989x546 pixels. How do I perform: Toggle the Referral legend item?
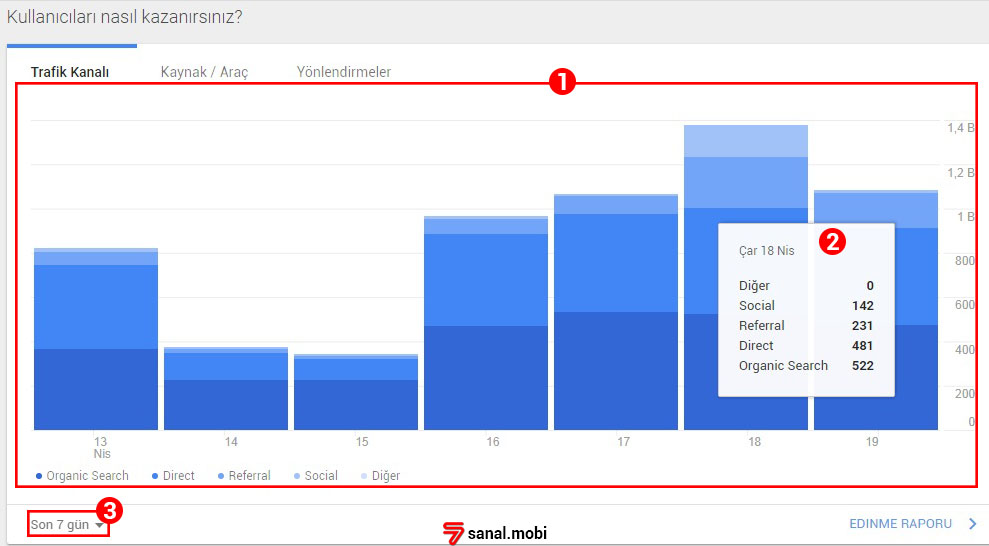tap(243, 476)
